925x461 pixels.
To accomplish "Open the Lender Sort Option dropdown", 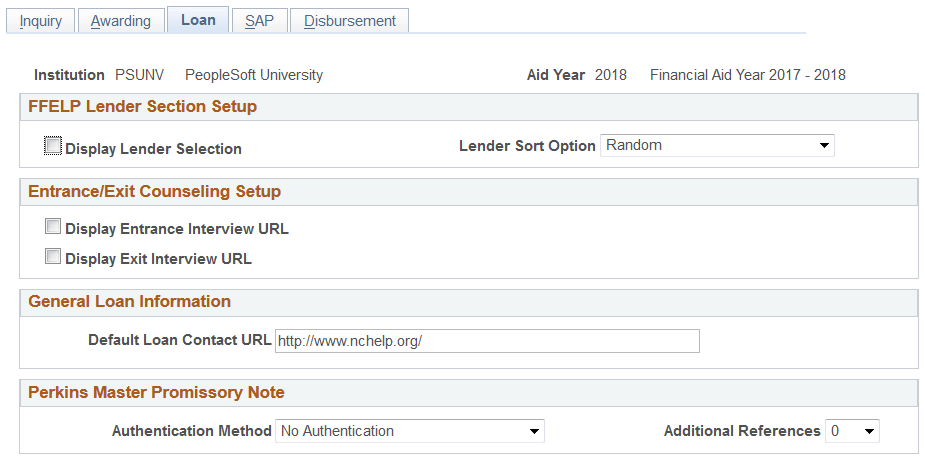I will [717, 146].
